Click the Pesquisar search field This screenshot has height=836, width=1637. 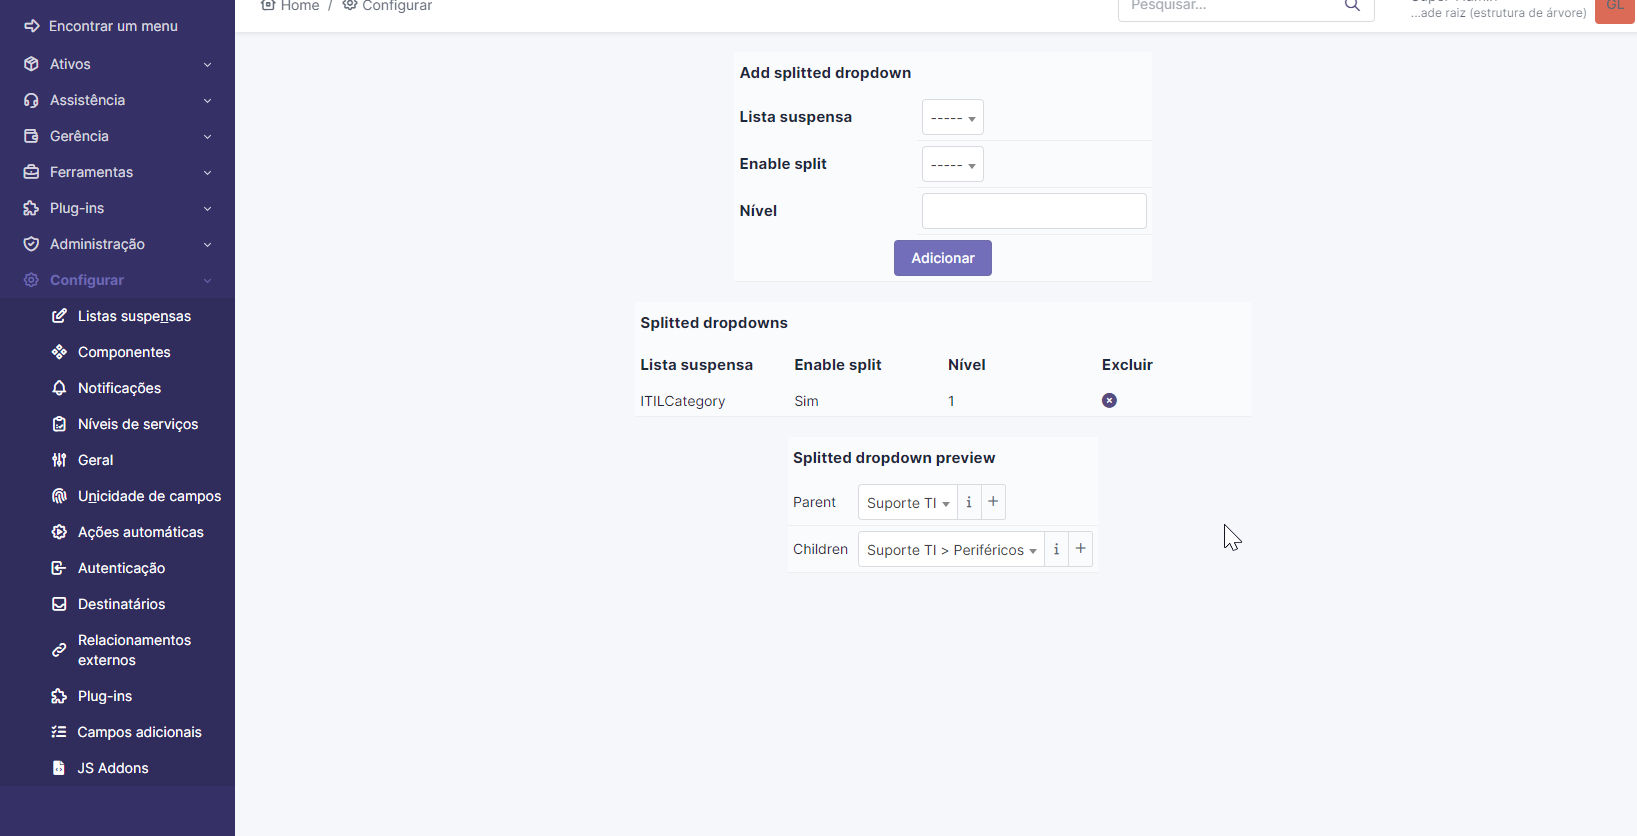1246,8
